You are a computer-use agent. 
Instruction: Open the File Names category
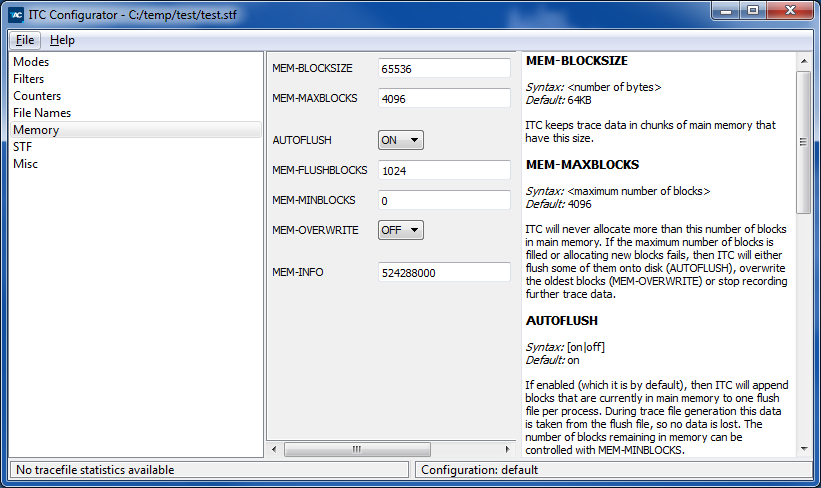click(x=42, y=113)
